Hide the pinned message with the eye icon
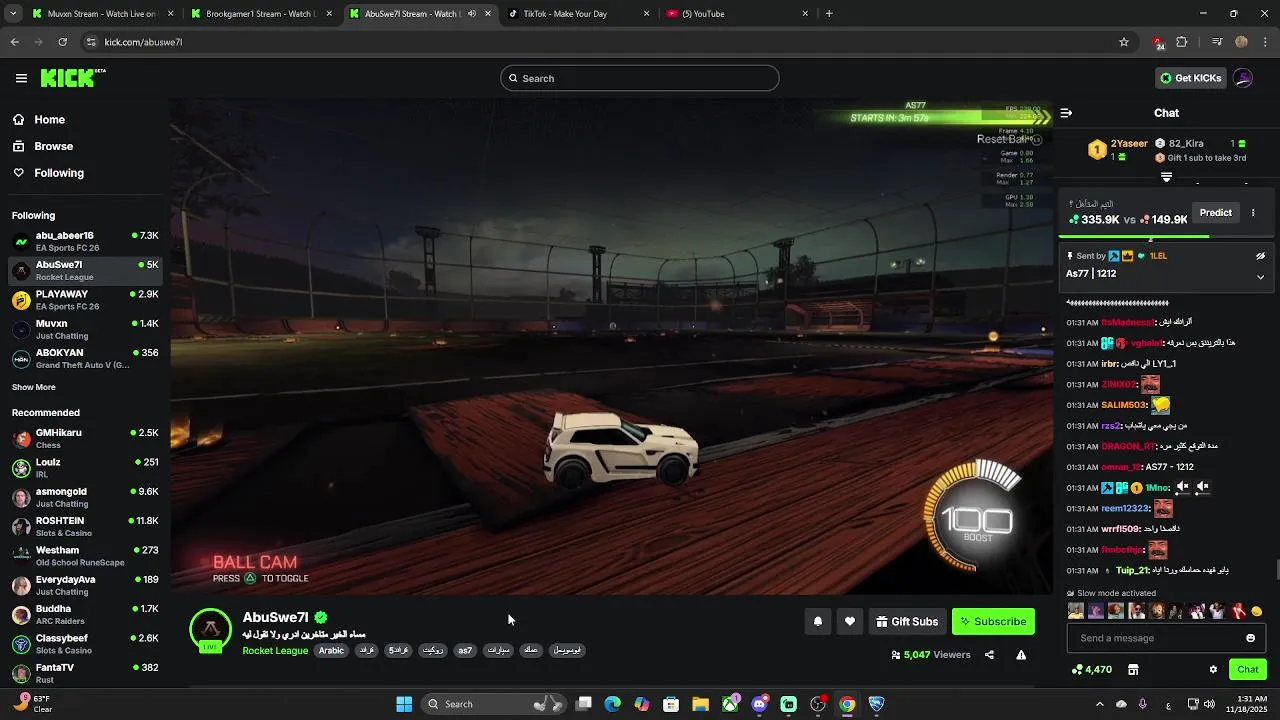Screen dimensions: 1280x720 tap(1260, 256)
